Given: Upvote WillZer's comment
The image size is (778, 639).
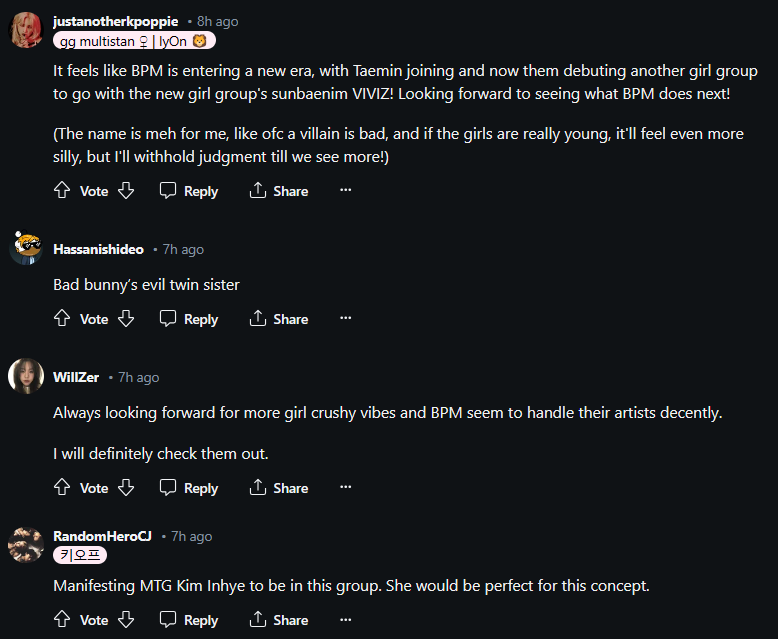Looking at the screenshot, I should (62, 488).
